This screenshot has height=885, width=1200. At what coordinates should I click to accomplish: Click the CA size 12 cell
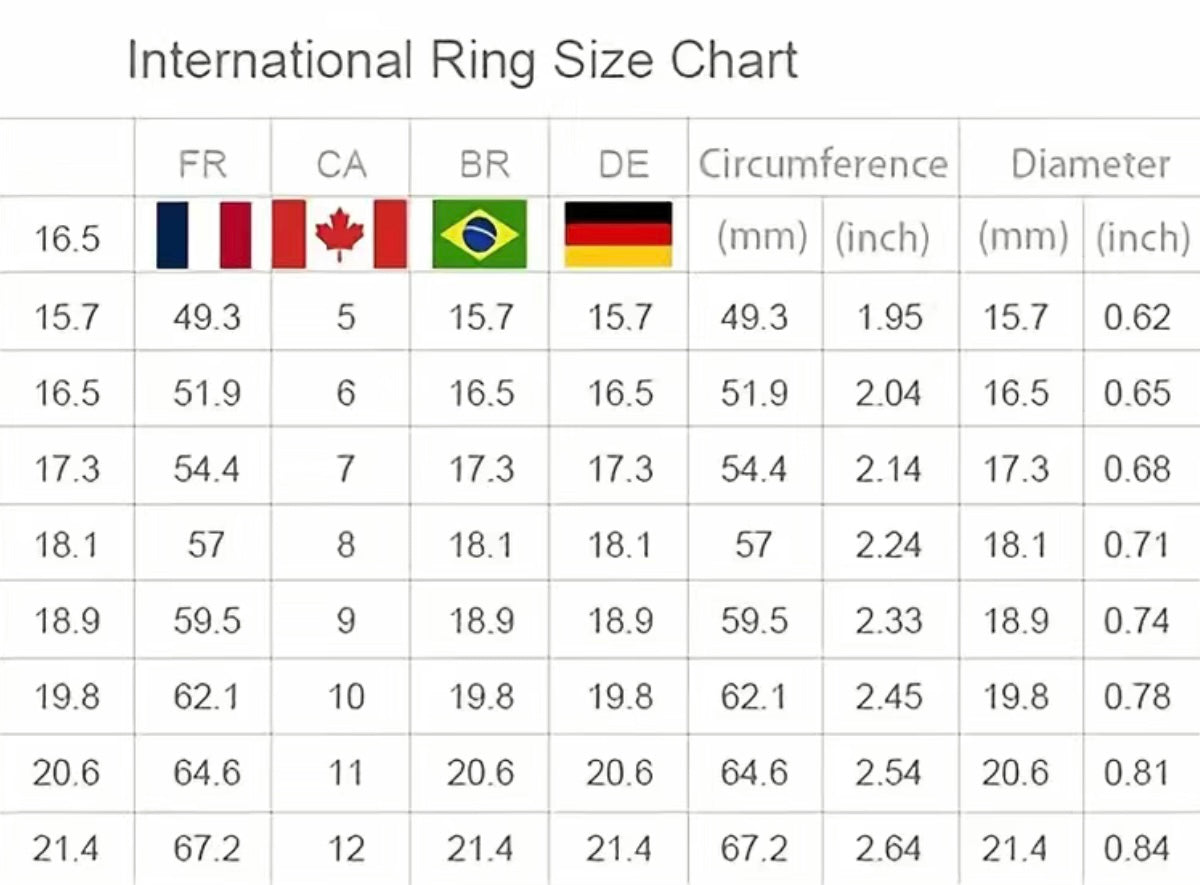[x=345, y=850]
